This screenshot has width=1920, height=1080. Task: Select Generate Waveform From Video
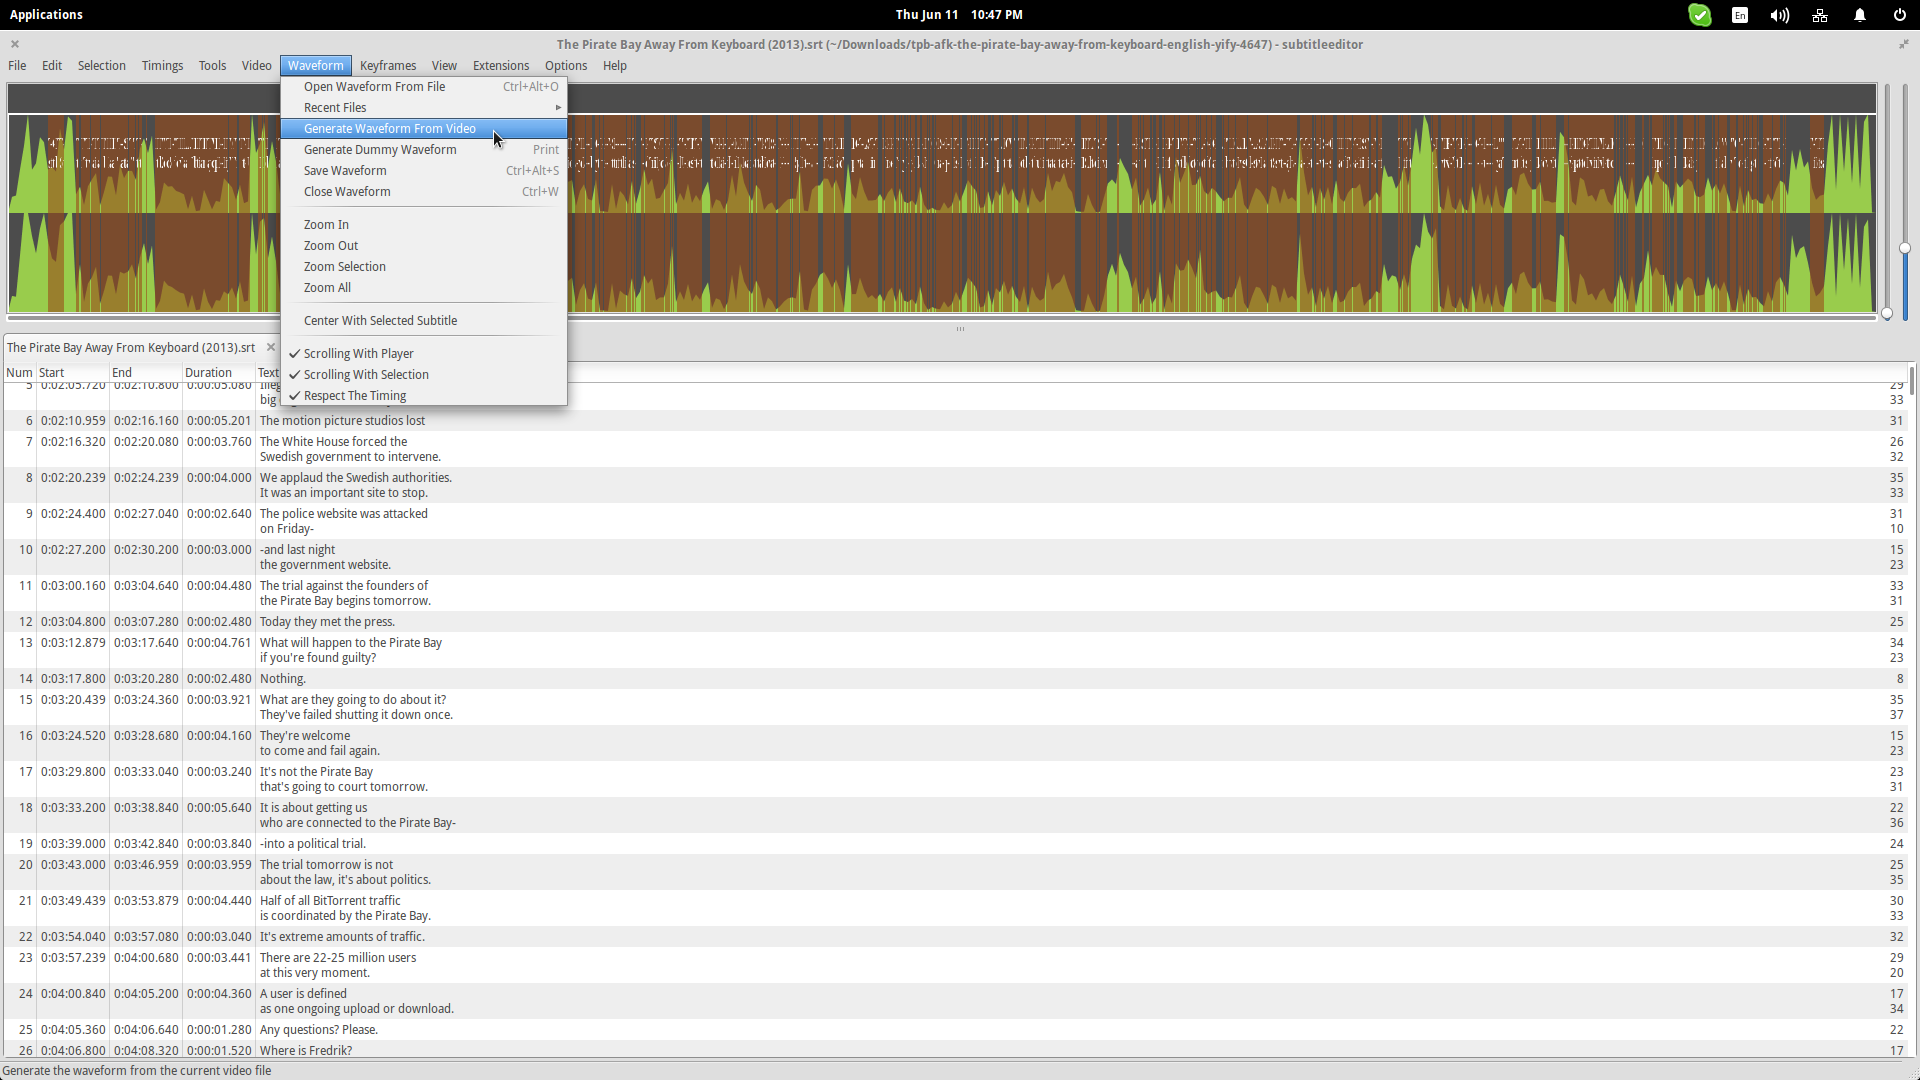pyautogui.click(x=424, y=128)
